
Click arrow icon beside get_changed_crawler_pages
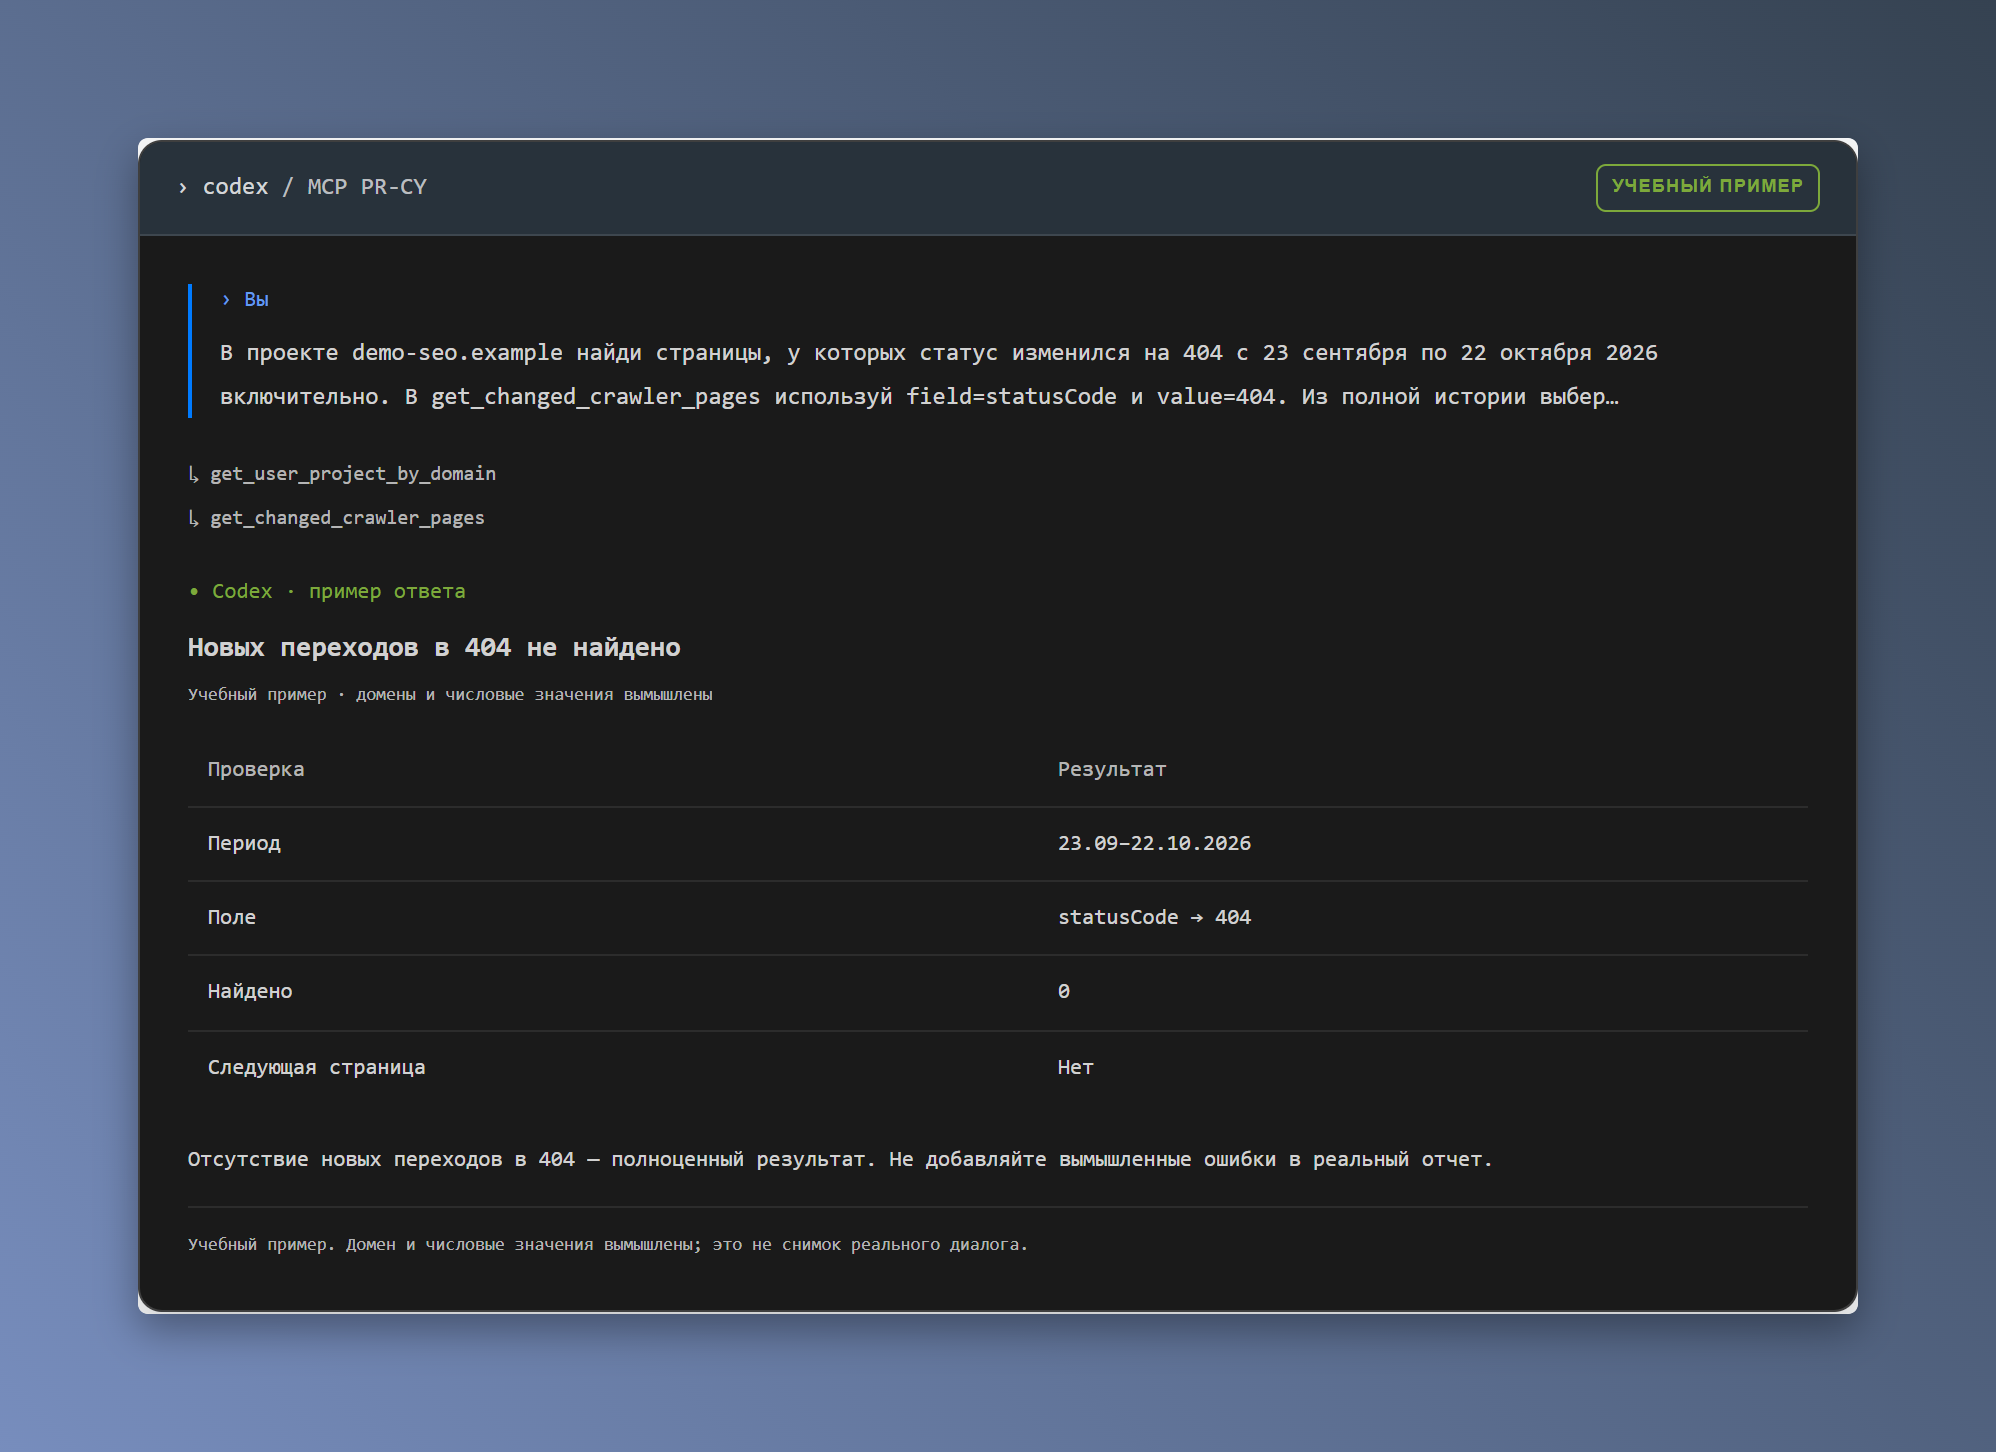click(194, 517)
